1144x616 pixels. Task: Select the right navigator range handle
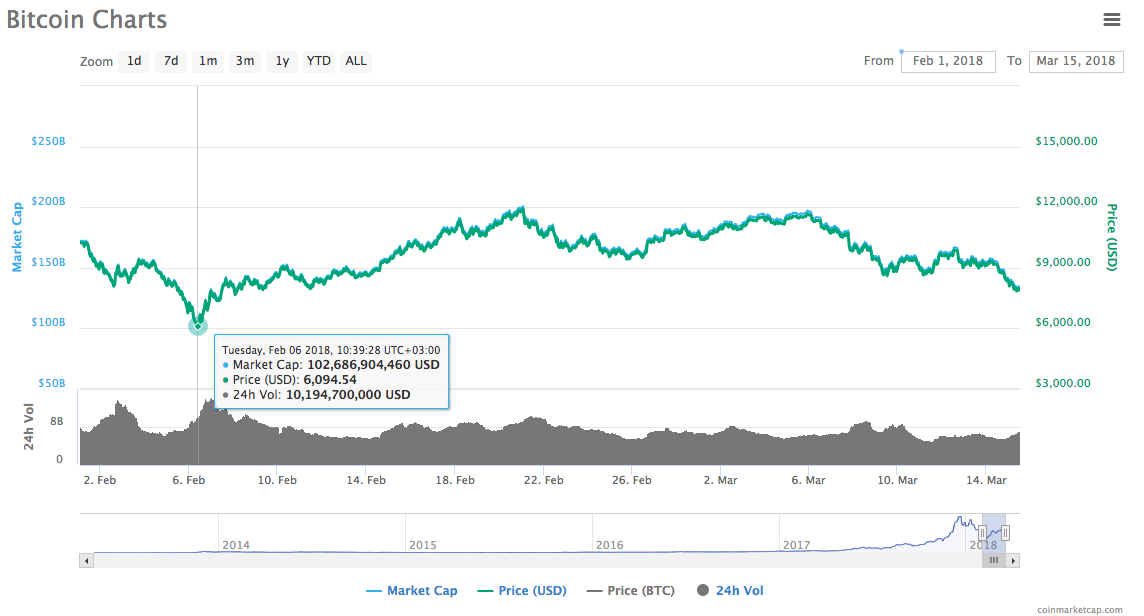pos(1008,532)
